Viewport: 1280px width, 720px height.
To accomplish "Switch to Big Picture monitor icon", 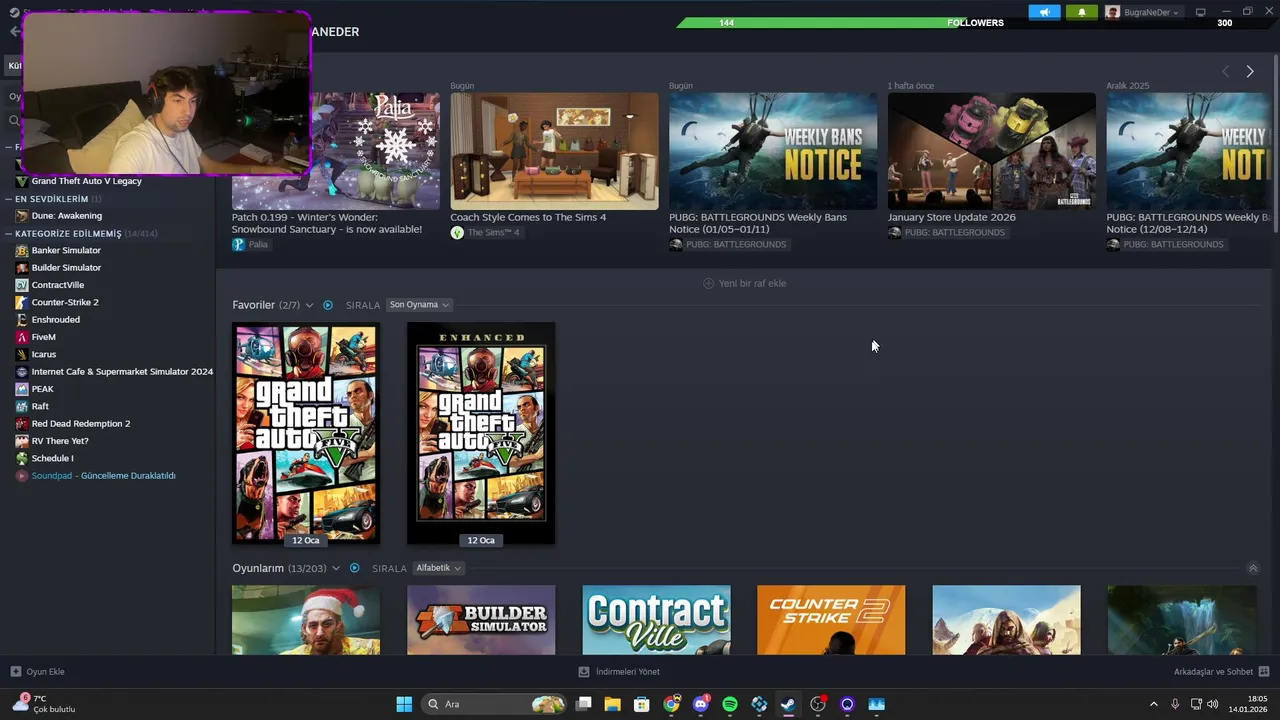I will pos(1201,12).
